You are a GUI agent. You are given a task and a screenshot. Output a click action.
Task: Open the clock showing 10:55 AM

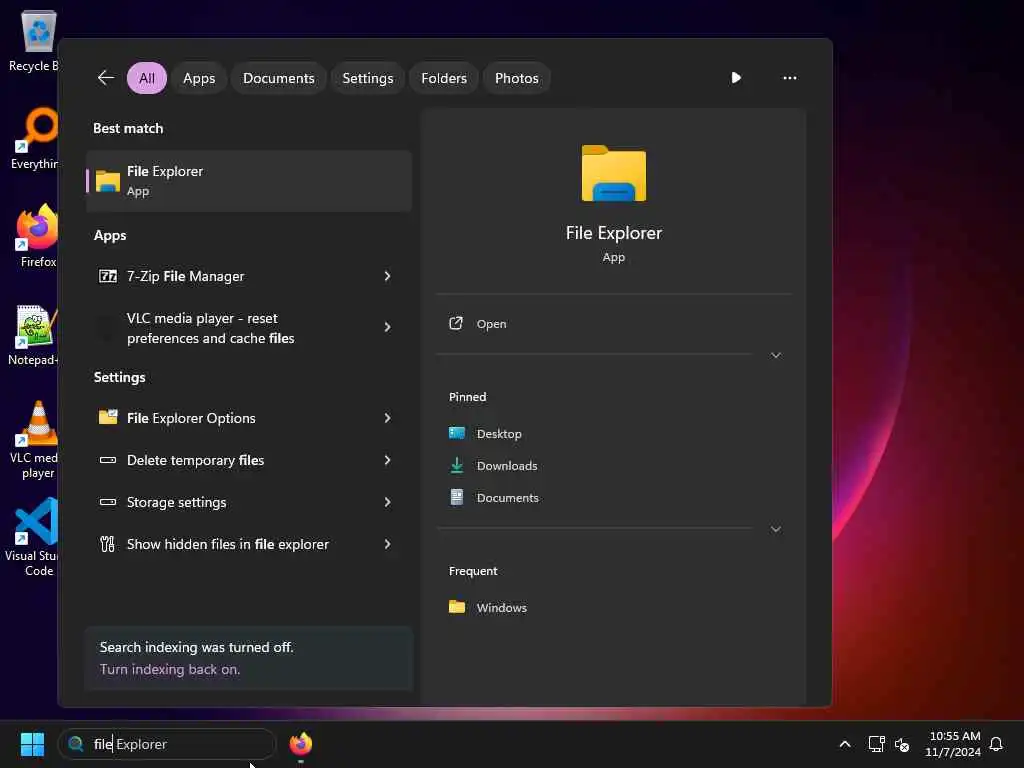[953, 744]
